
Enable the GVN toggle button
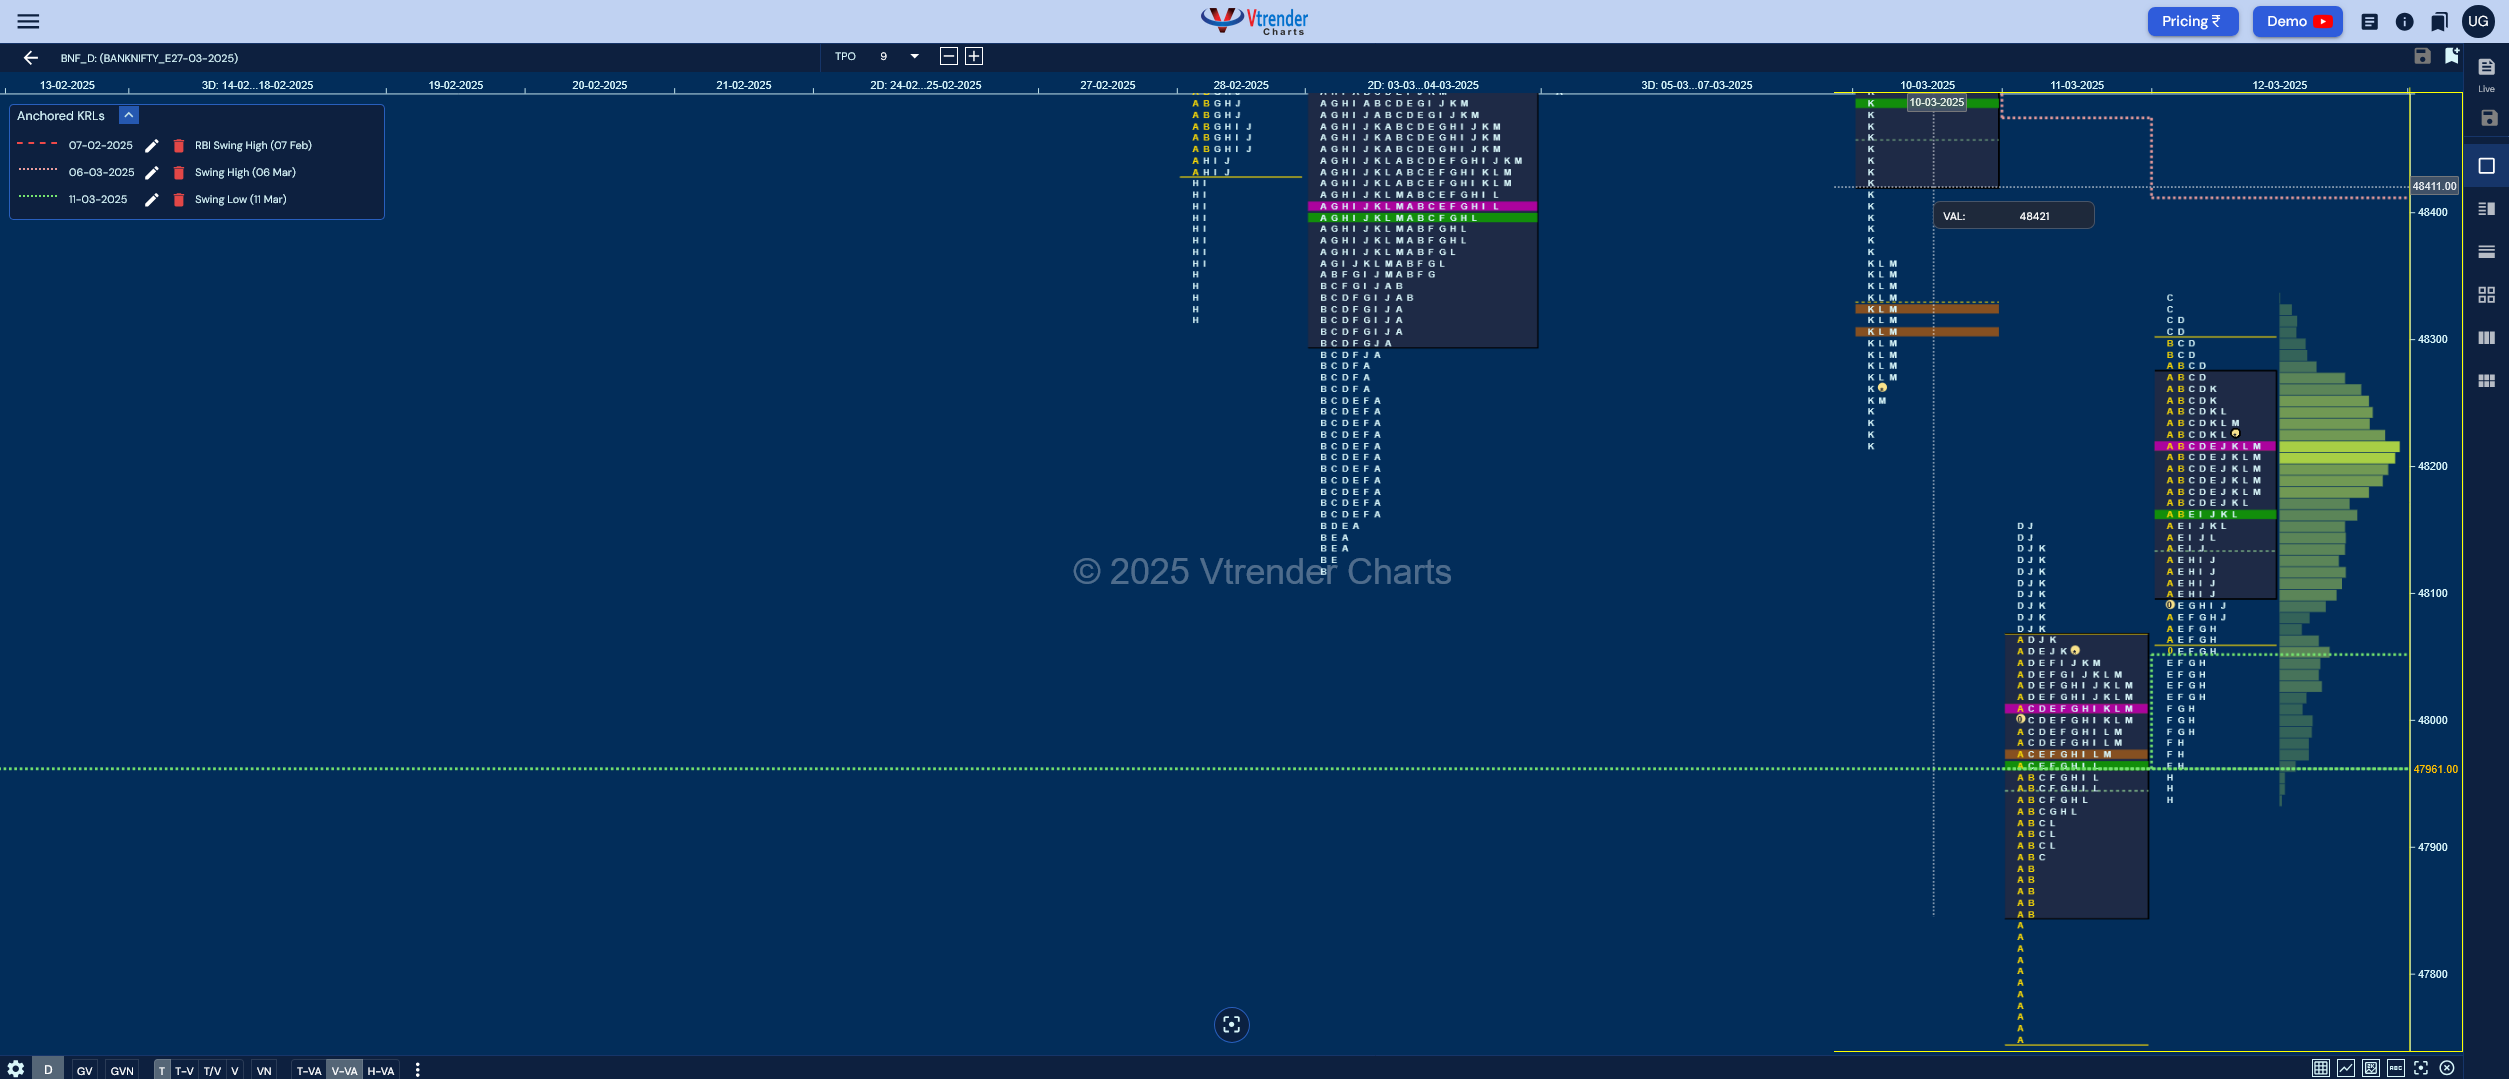tap(122, 1070)
